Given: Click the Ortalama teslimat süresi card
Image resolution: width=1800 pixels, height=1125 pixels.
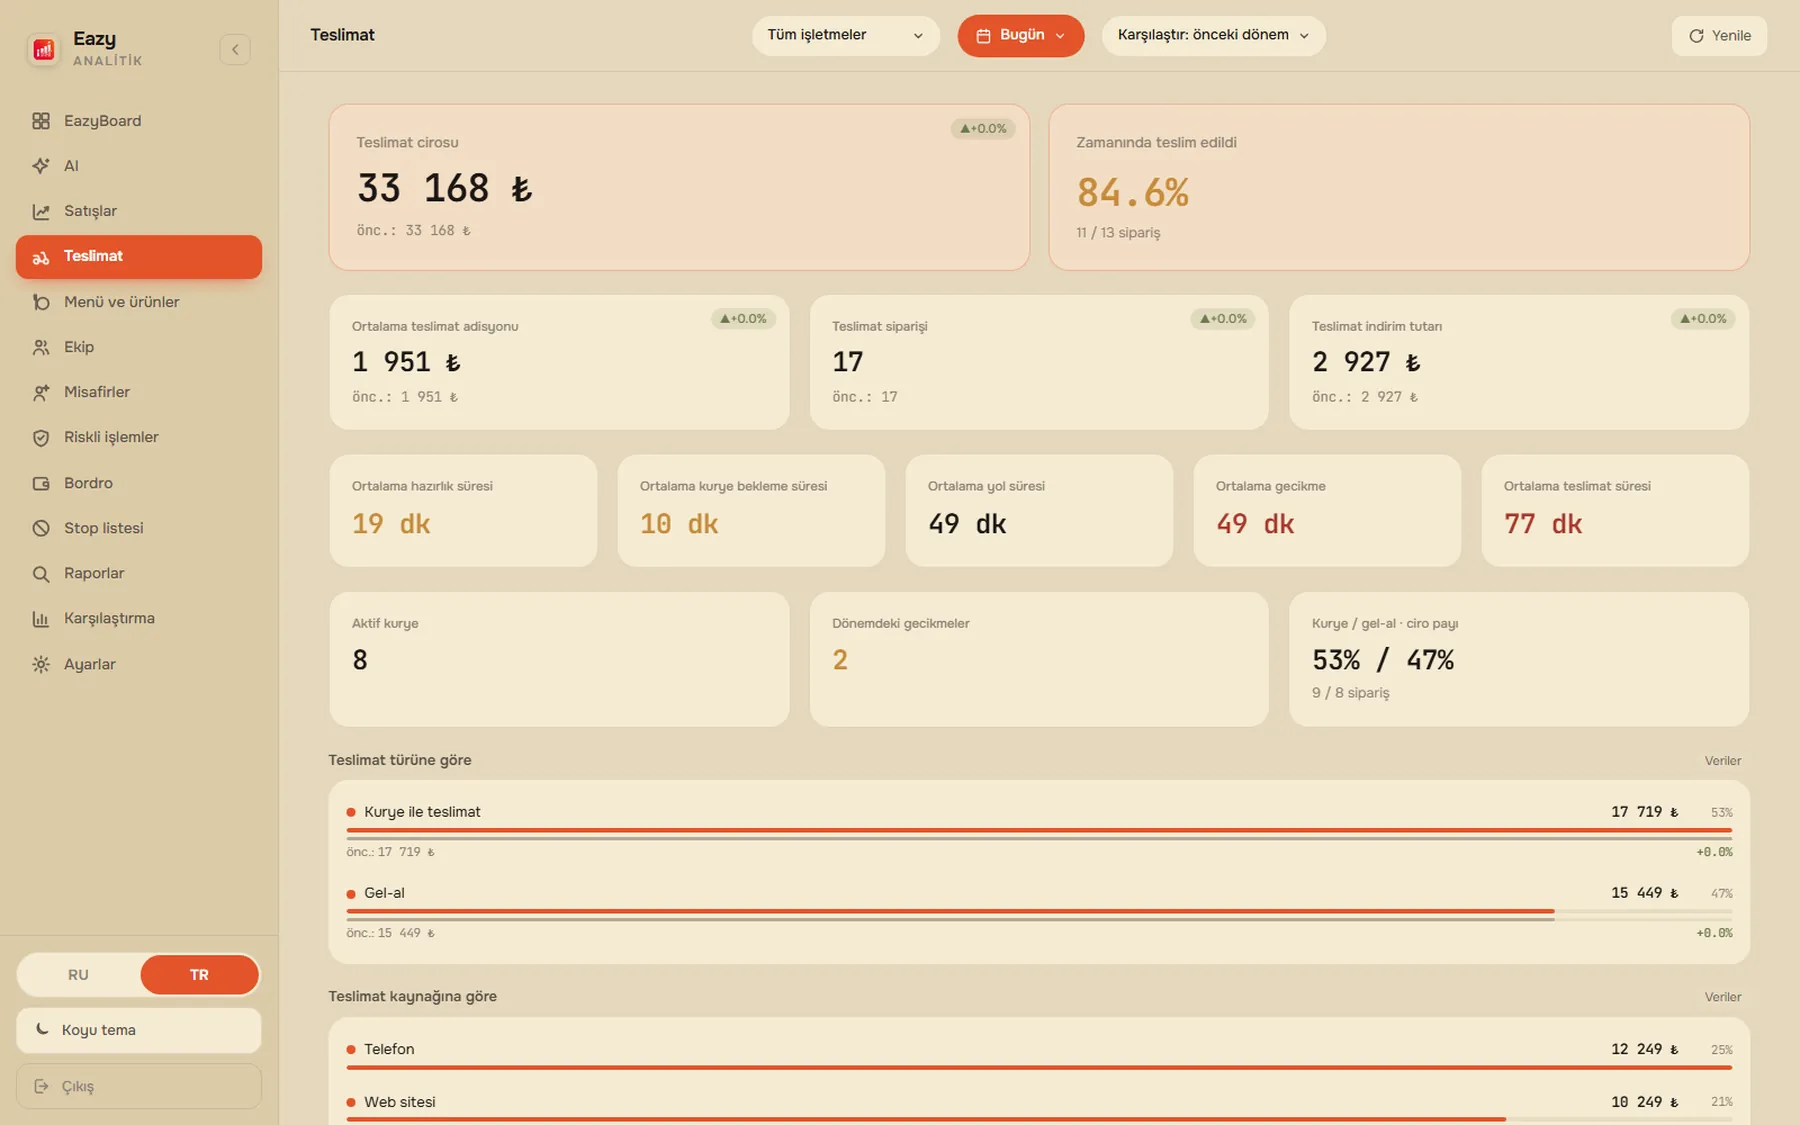Looking at the screenshot, I should 1615,511.
